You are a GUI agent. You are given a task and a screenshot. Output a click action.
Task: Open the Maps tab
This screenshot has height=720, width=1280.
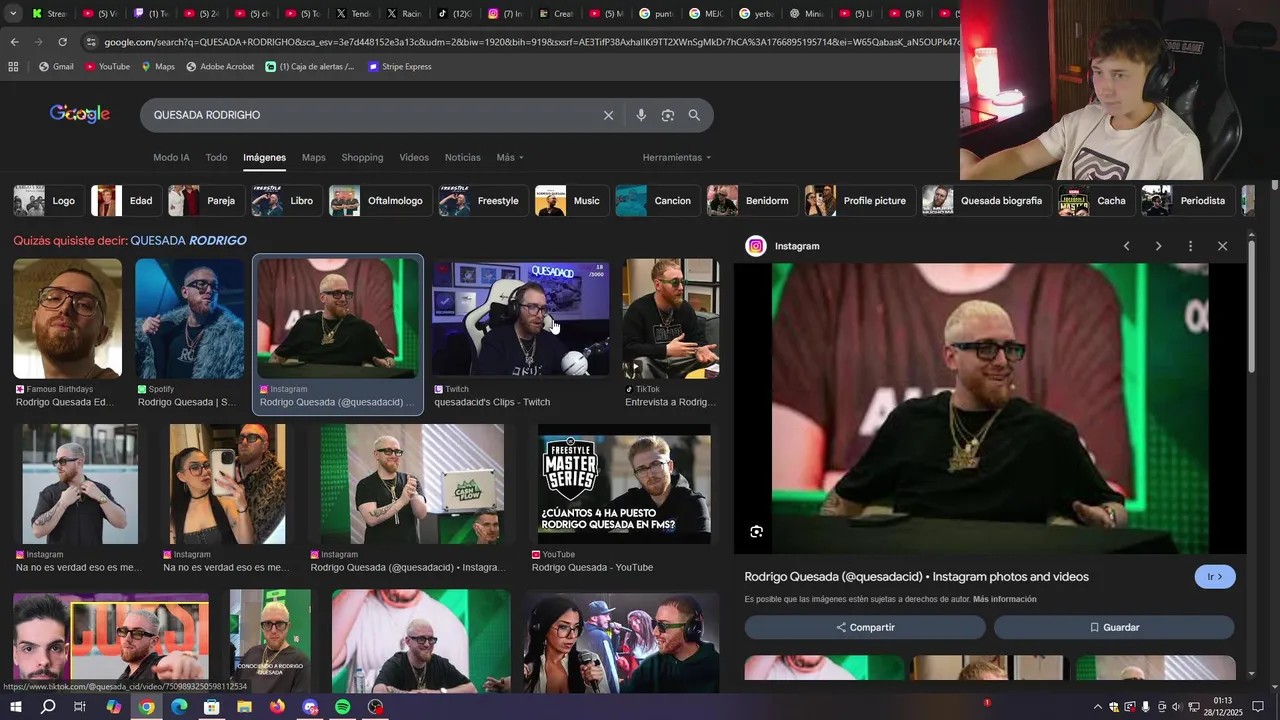pos(314,157)
